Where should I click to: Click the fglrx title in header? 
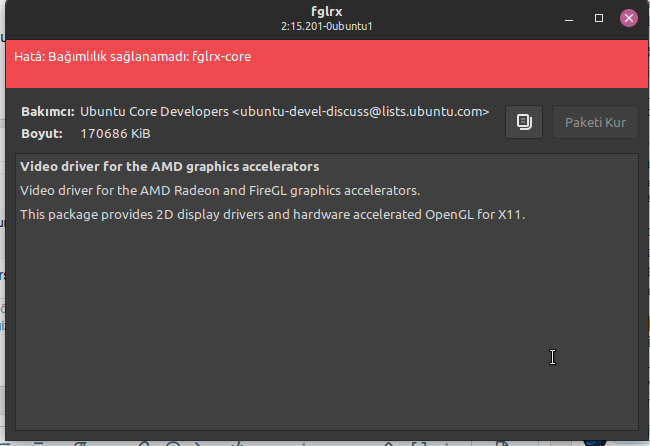(x=324, y=11)
